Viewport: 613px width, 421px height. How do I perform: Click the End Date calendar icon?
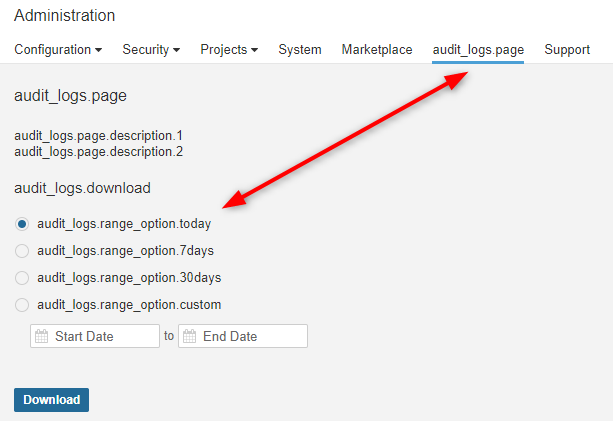click(x=189, y=337)
